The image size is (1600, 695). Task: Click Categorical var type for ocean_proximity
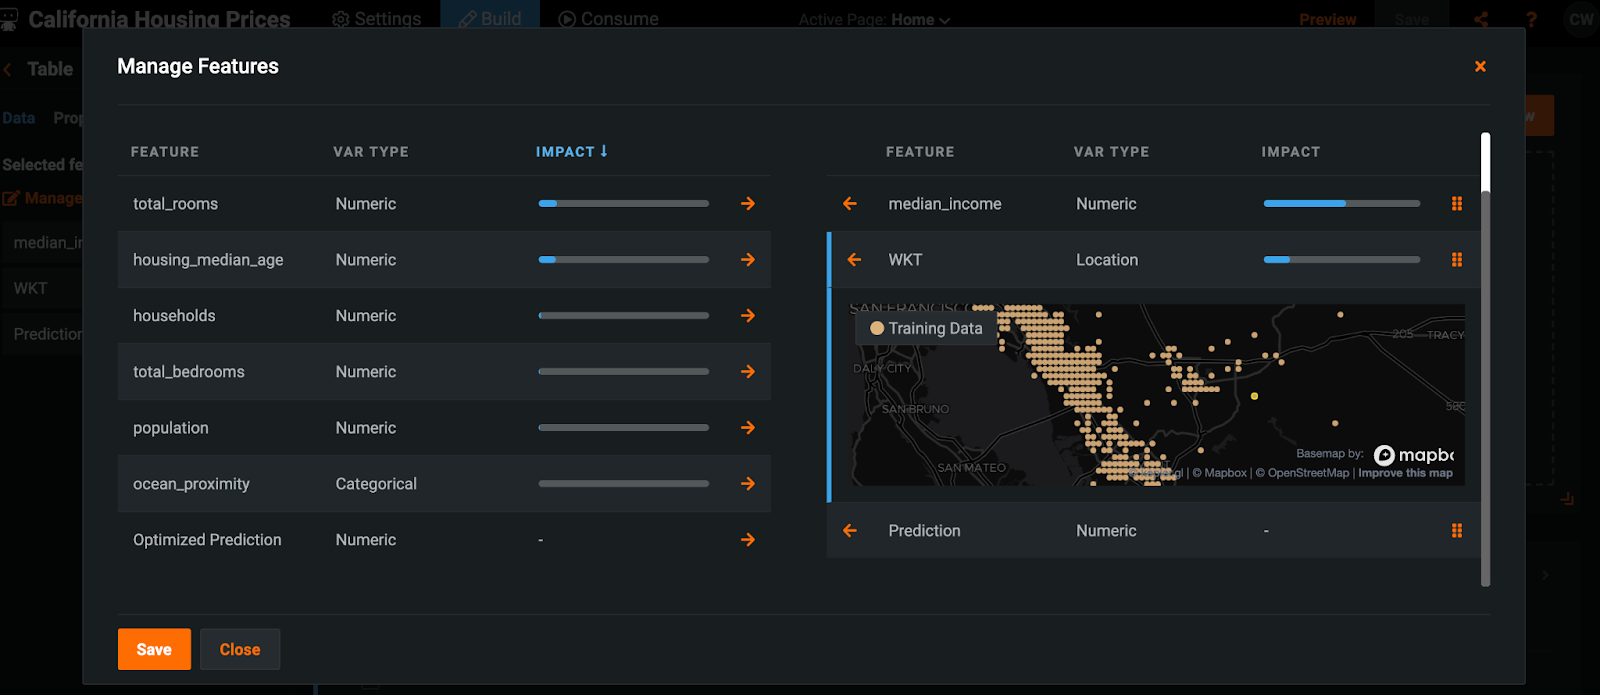point(376,483)
